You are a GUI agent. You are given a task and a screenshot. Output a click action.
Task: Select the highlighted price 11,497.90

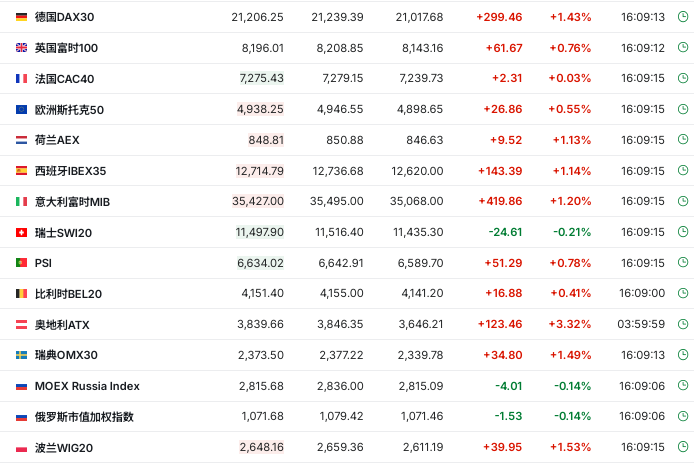click(x=259, y=232)
